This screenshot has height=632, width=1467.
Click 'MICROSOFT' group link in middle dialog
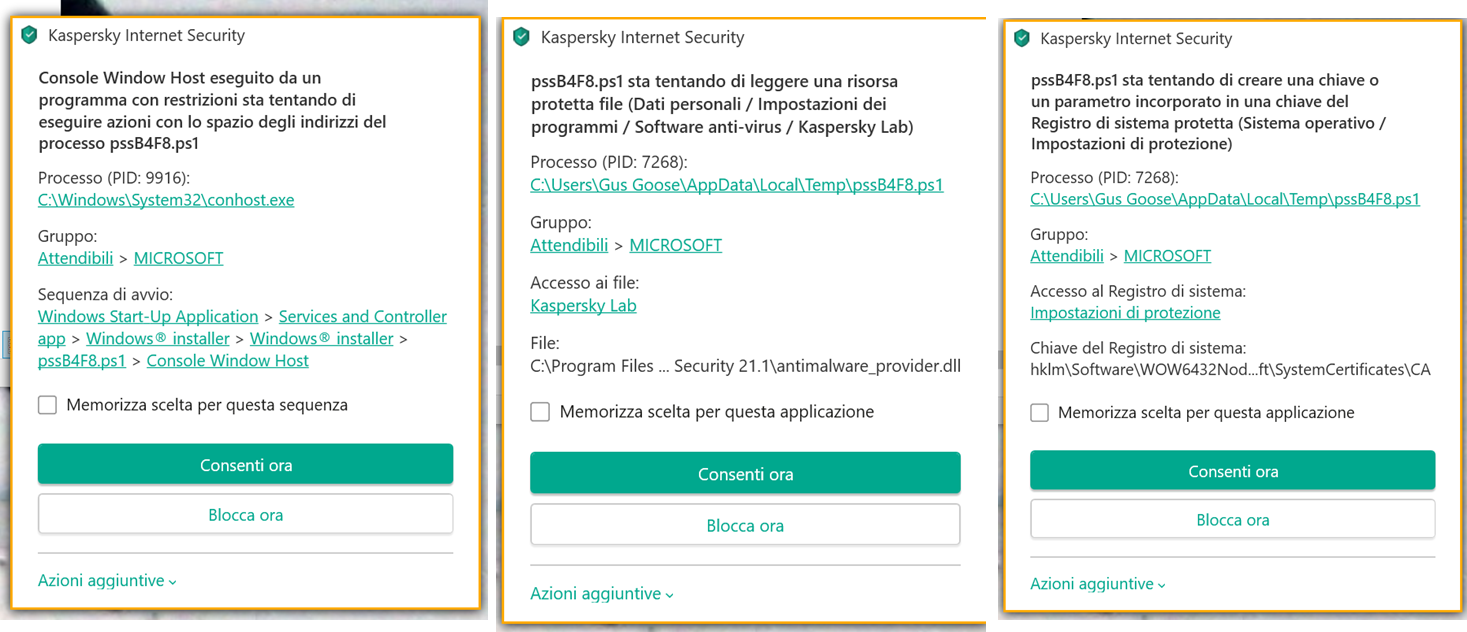pos(675,246)
